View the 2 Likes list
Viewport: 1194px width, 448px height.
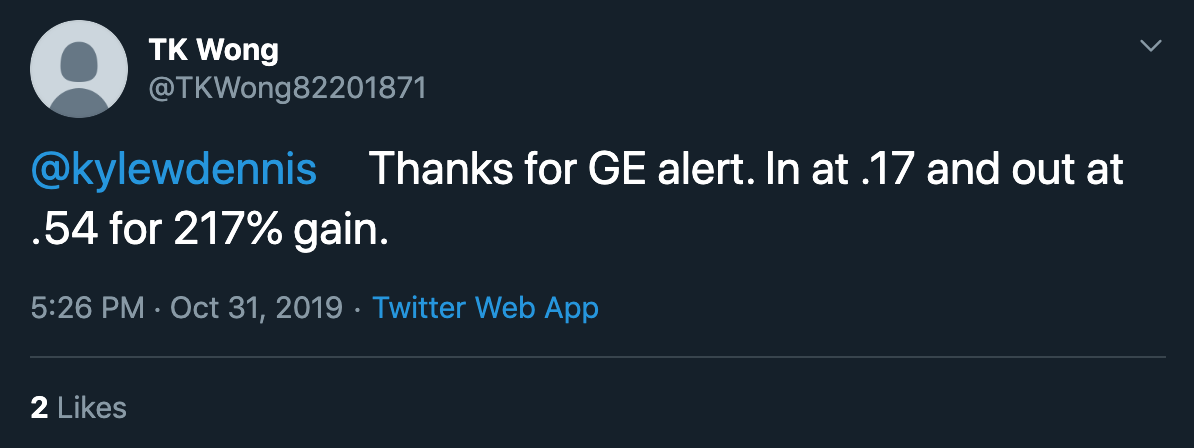pos(78,408)
